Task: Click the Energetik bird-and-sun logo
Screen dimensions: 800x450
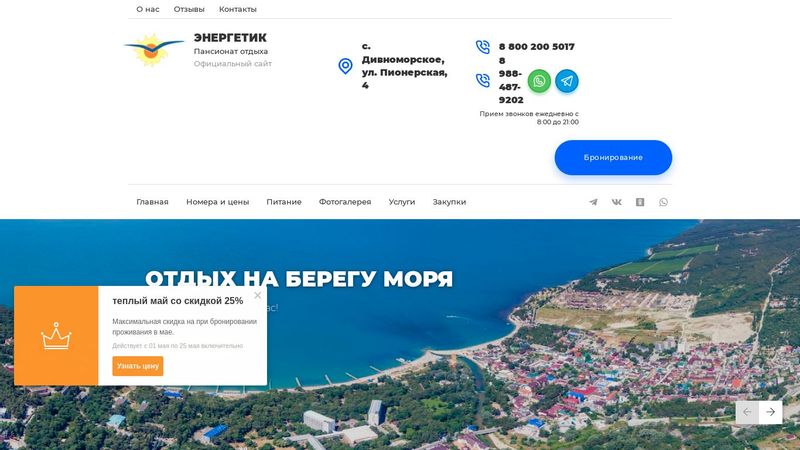Action: pos(153,50)
